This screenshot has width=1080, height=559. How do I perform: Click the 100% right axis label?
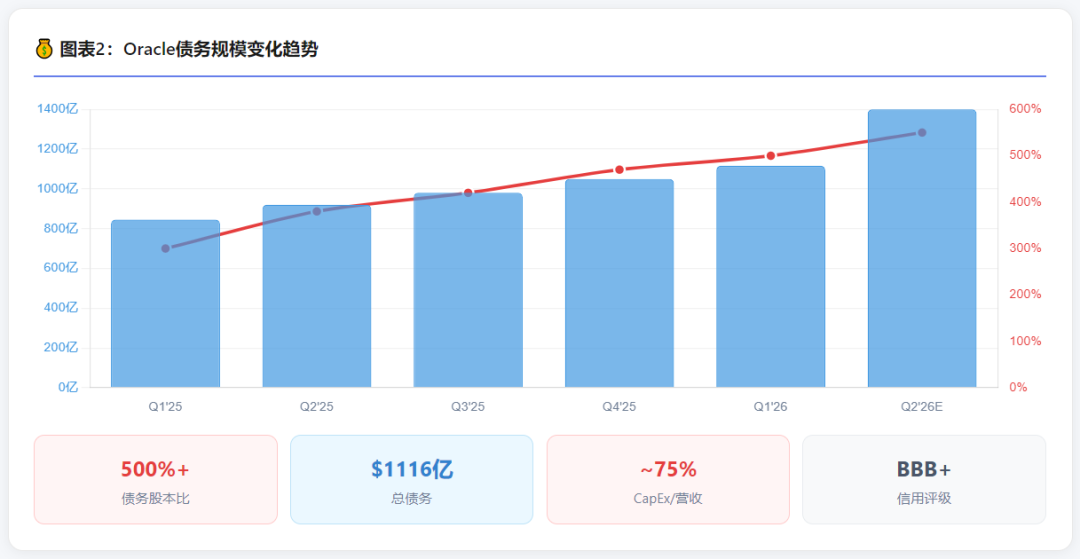tap(1025, 341)
